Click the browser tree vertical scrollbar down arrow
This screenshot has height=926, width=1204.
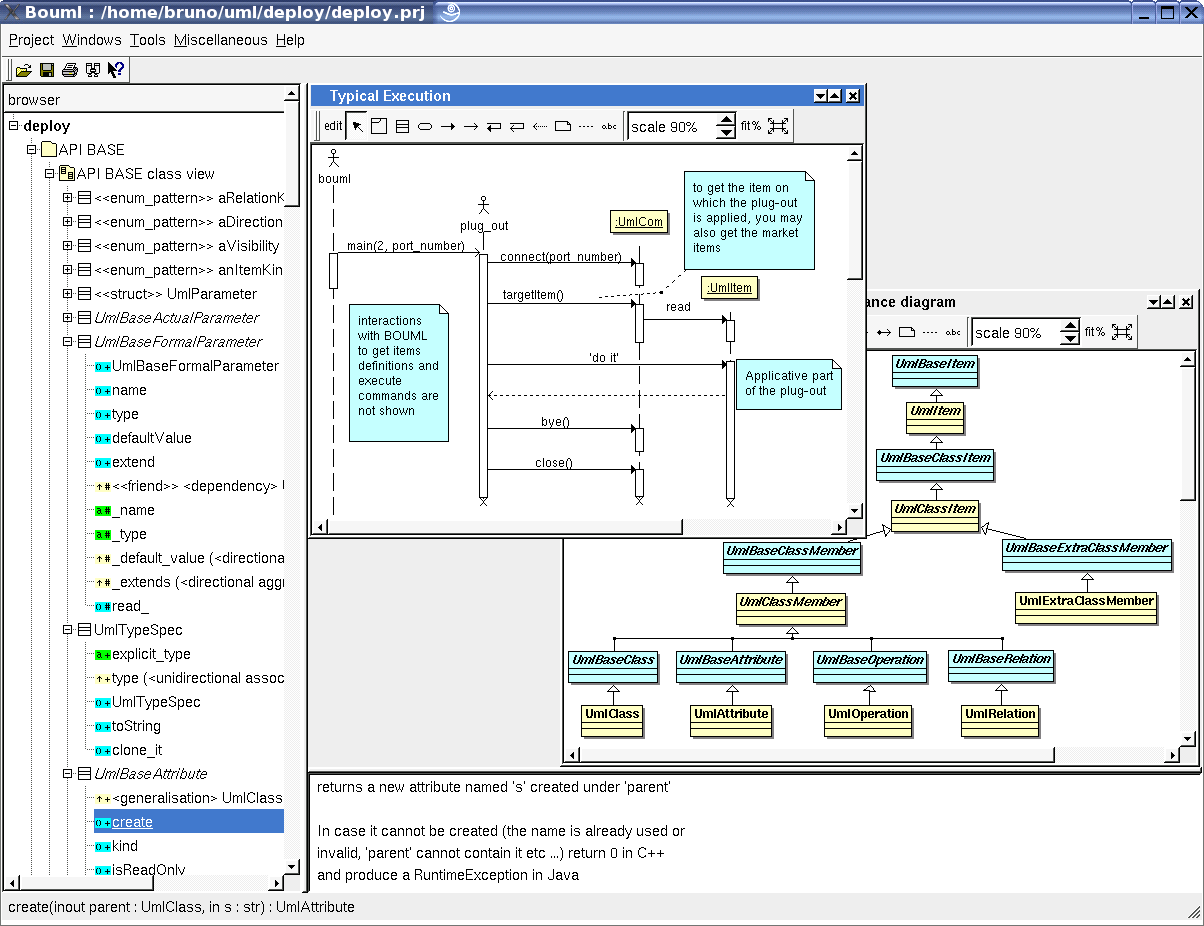[291, 867]
